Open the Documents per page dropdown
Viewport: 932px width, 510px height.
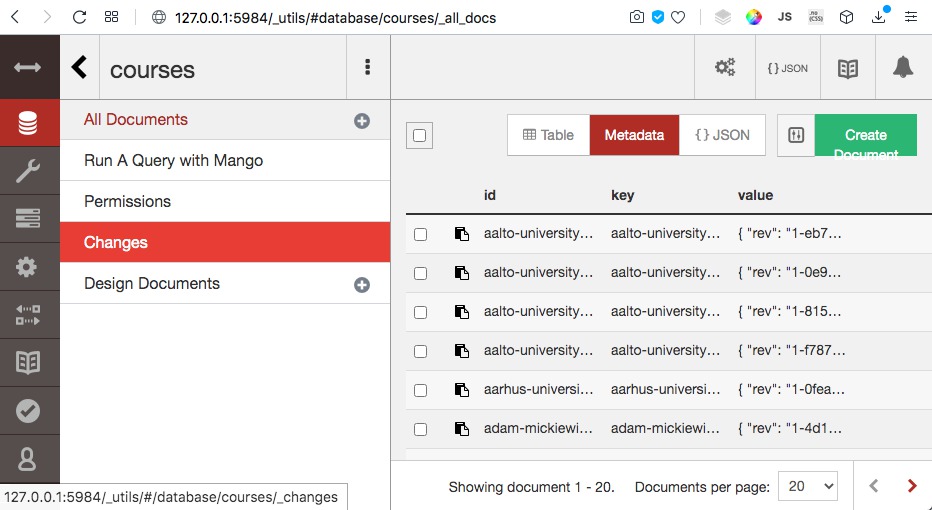tap(808, 487)
